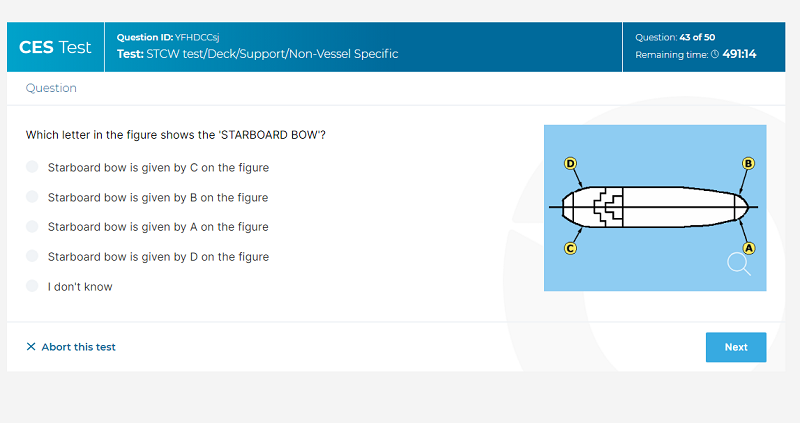Image resolution: width=800 pixels, height=423 pixels.
Task: Click the CES Test logo
Action: pos(55,47)
